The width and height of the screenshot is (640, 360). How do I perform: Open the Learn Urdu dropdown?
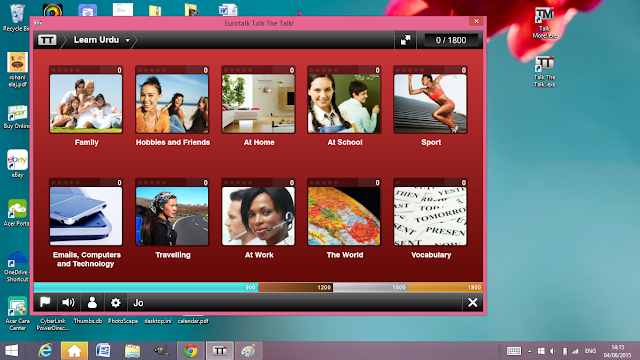pos(101,40)
